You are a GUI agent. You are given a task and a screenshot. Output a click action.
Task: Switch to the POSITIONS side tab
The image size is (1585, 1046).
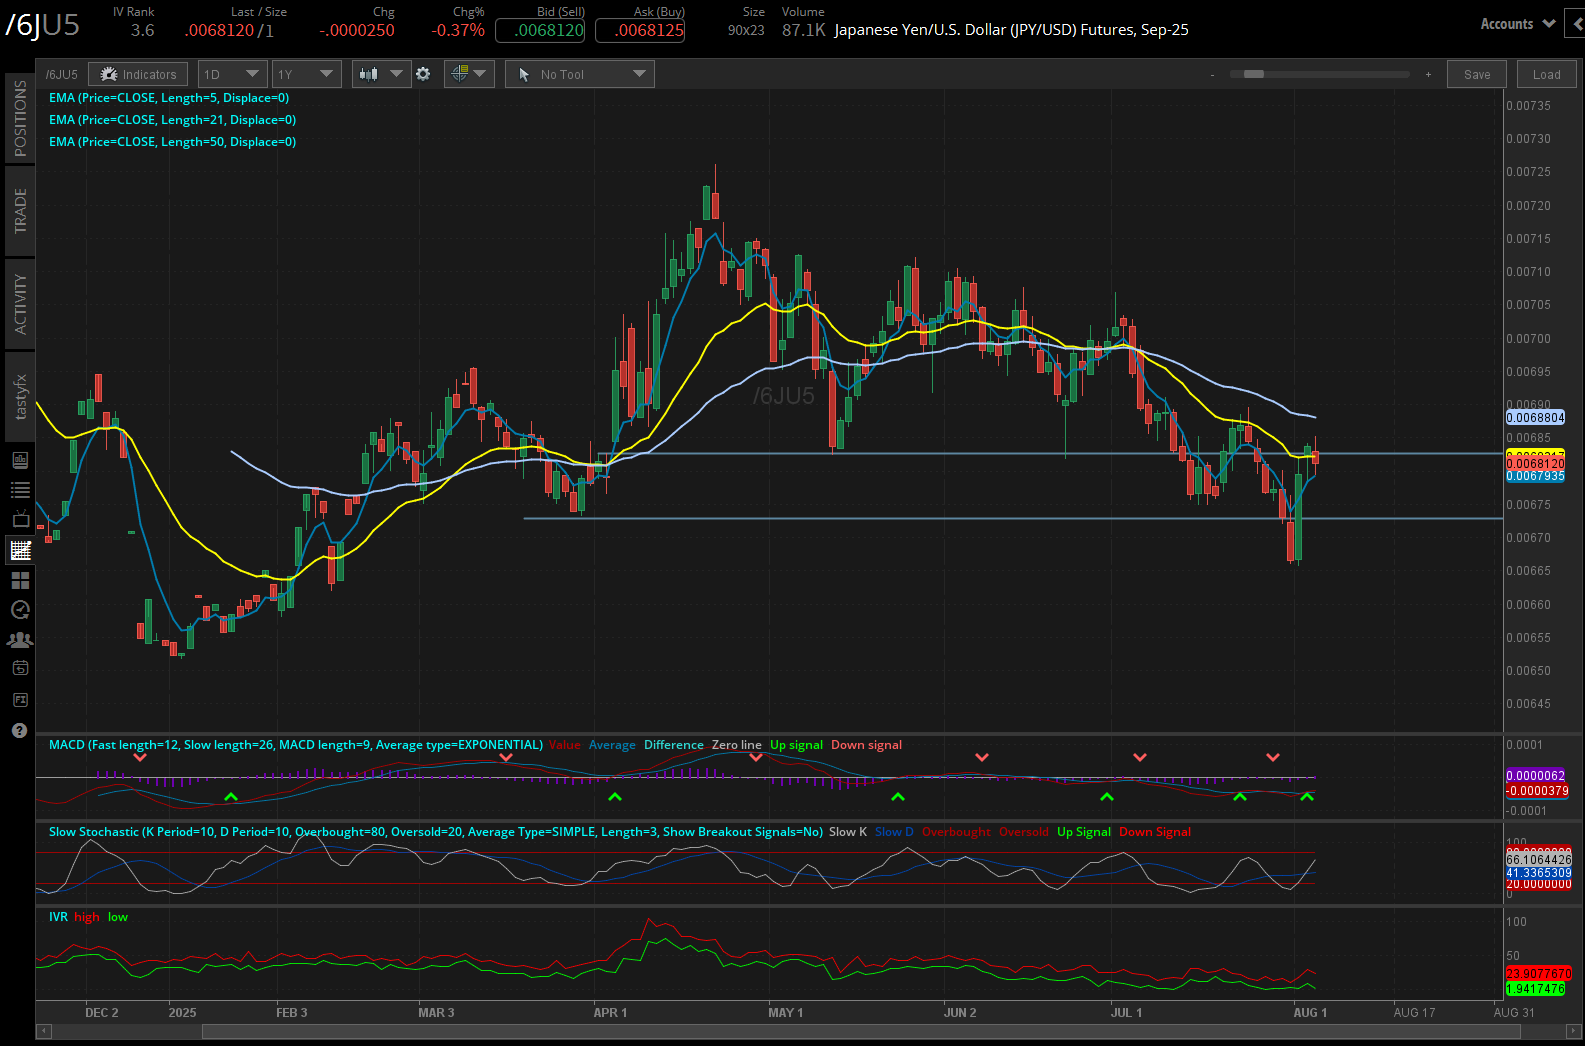click(20, 118)
